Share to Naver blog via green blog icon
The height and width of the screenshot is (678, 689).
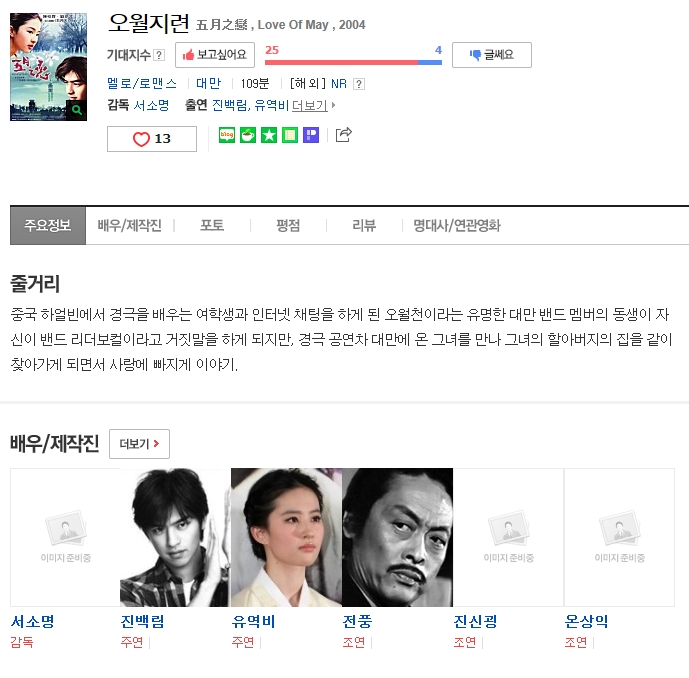click(227, 135)
